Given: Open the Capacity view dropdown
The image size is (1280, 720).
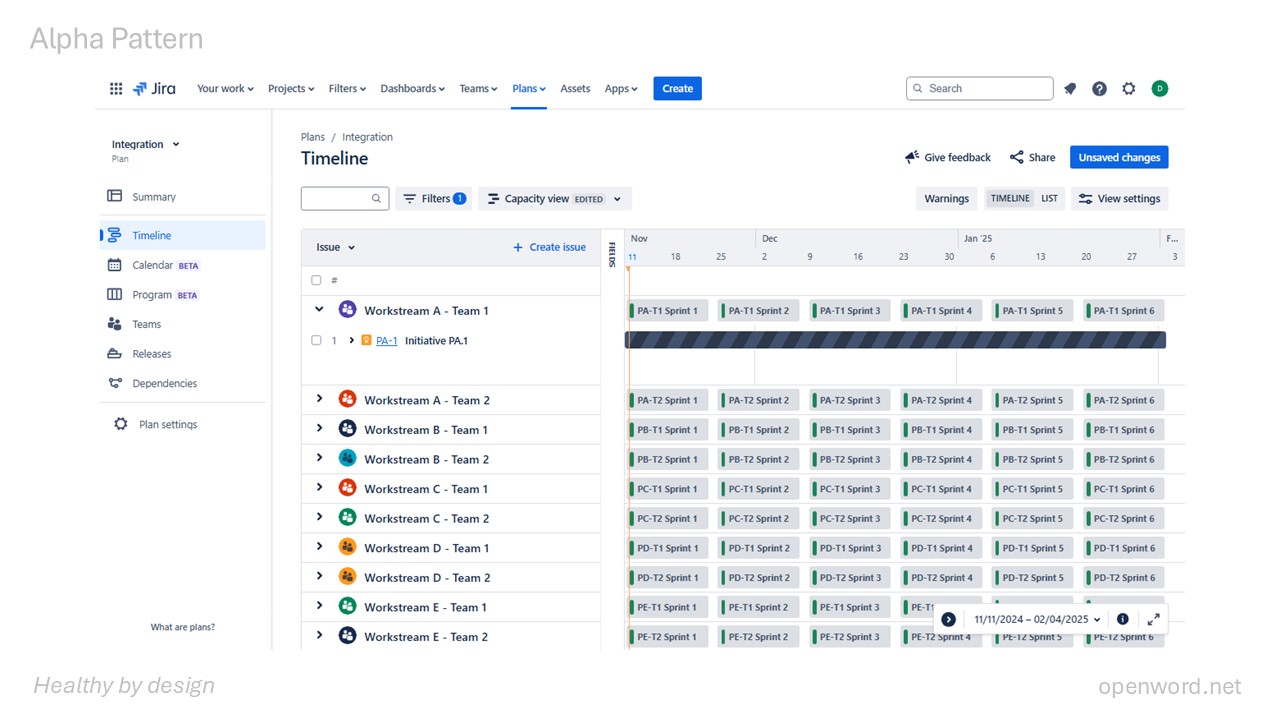Looking at the screenshot, I should click(x=555, y=198).
